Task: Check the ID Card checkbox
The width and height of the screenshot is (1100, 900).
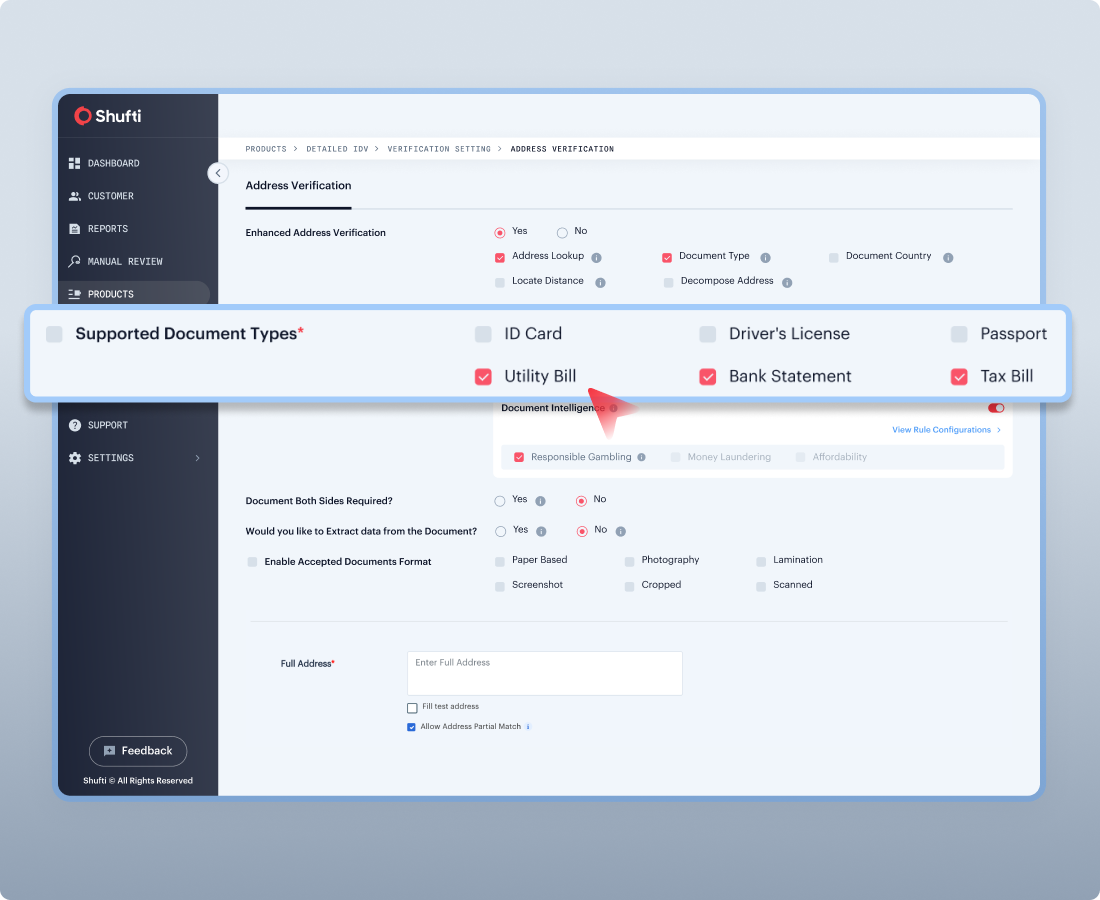Action: tap(483, 334)
